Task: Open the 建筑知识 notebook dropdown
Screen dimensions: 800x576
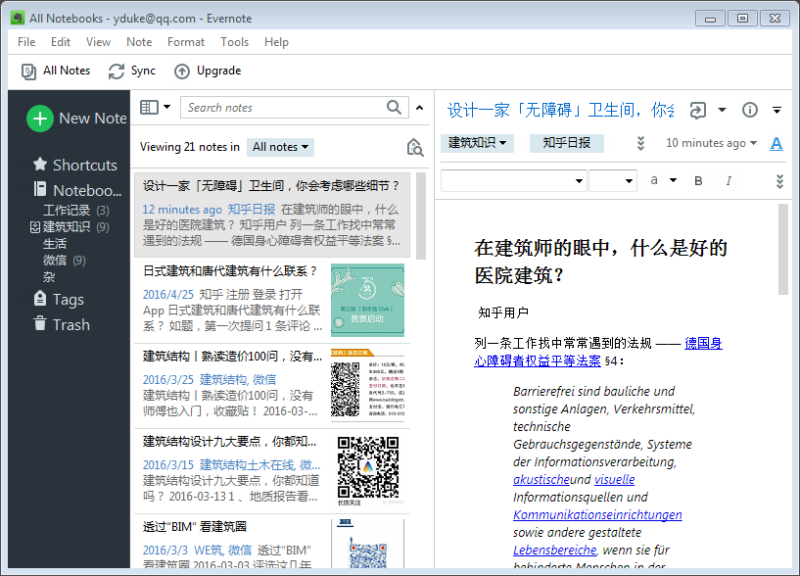Action: tap(477, 143)
